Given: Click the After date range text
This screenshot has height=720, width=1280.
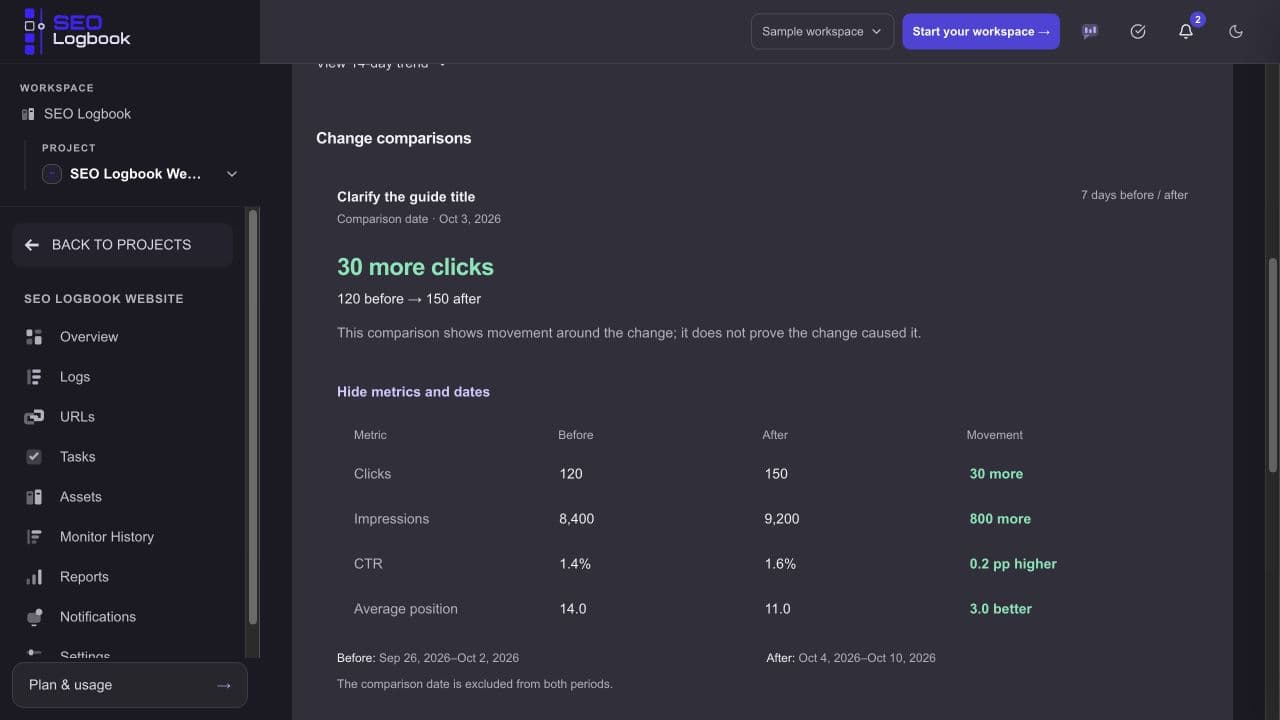Looking at the screenshot, I should (851, 658).
